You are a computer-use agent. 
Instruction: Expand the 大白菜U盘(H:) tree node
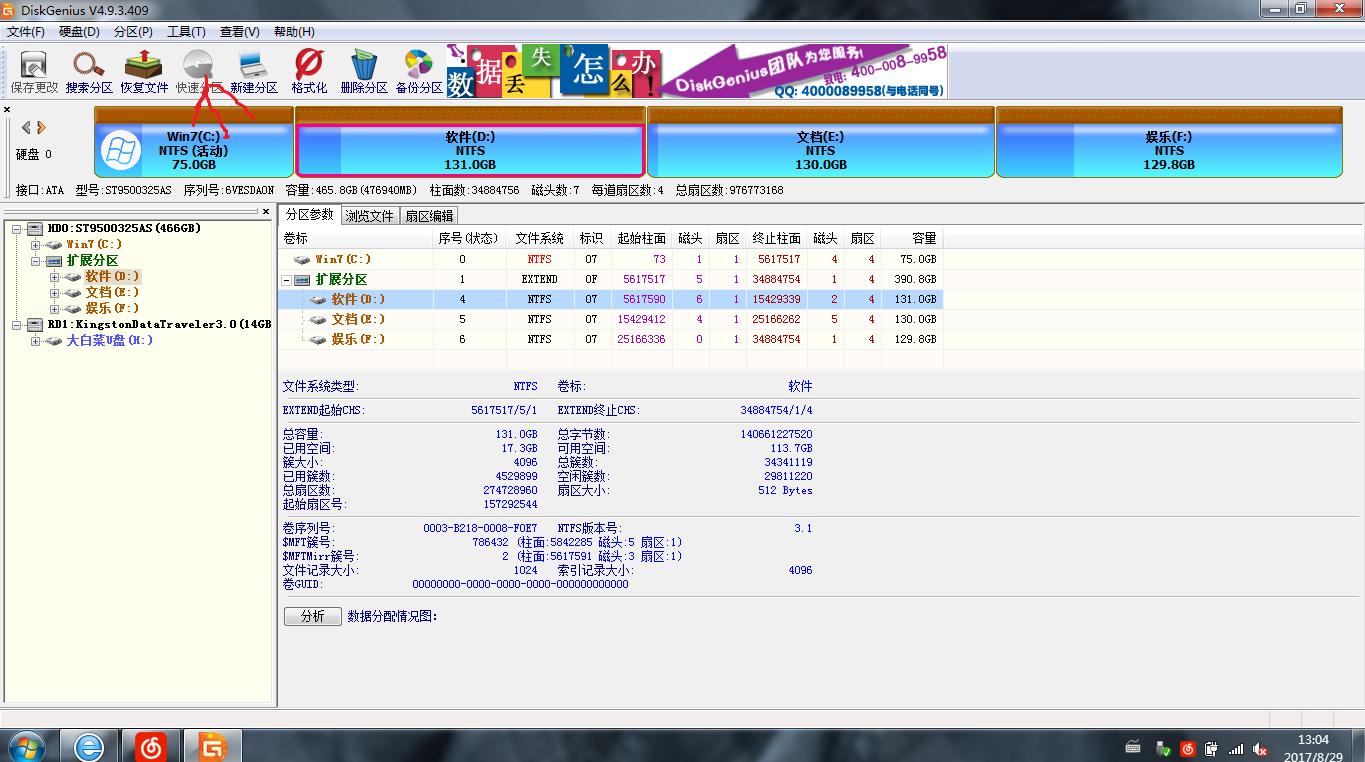[35, 341]
